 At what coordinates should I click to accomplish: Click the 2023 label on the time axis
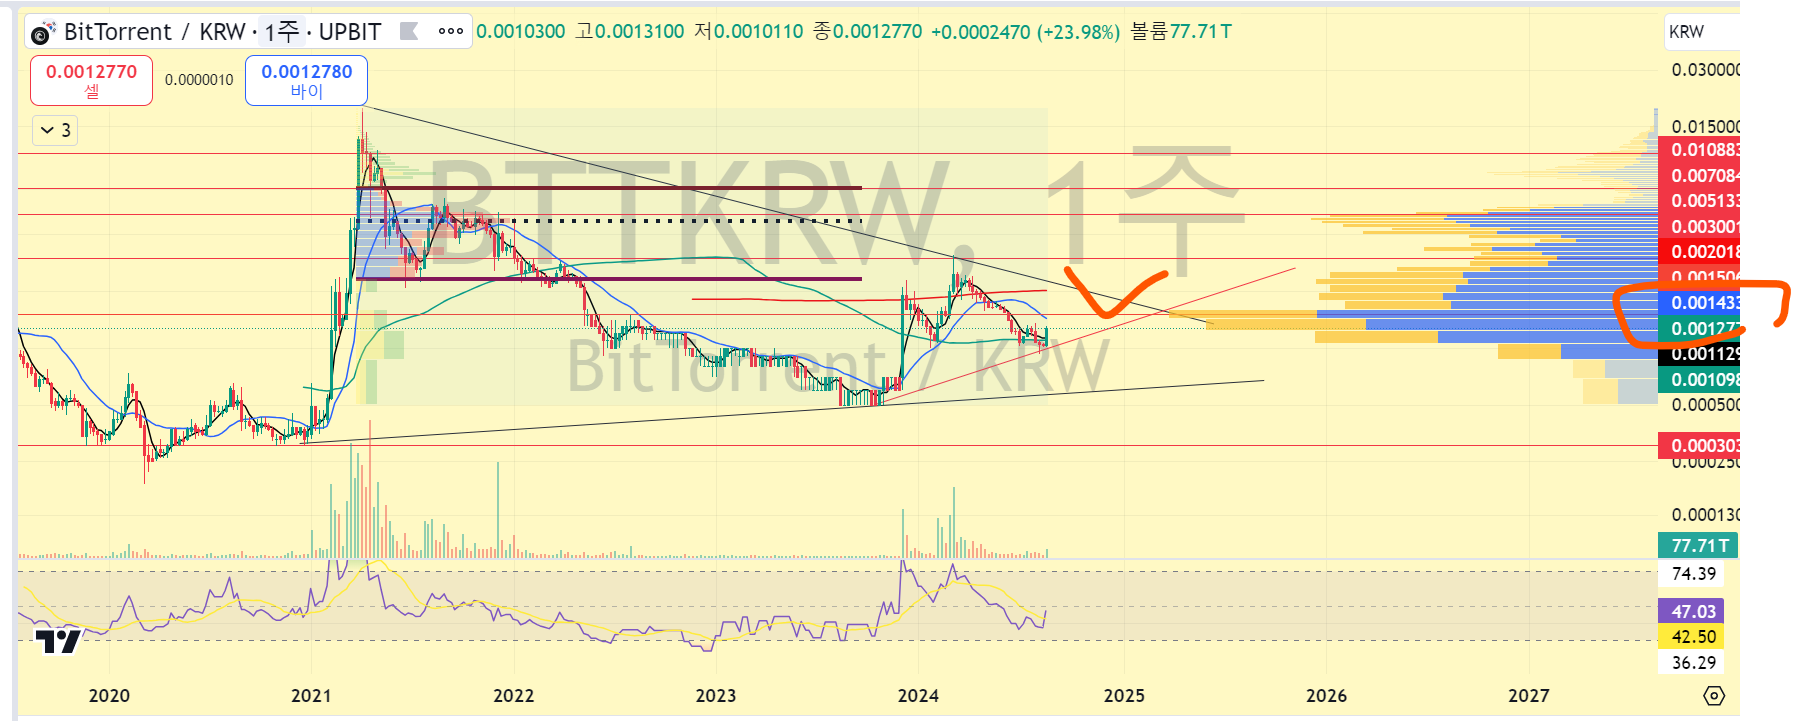tap(716, 696)
